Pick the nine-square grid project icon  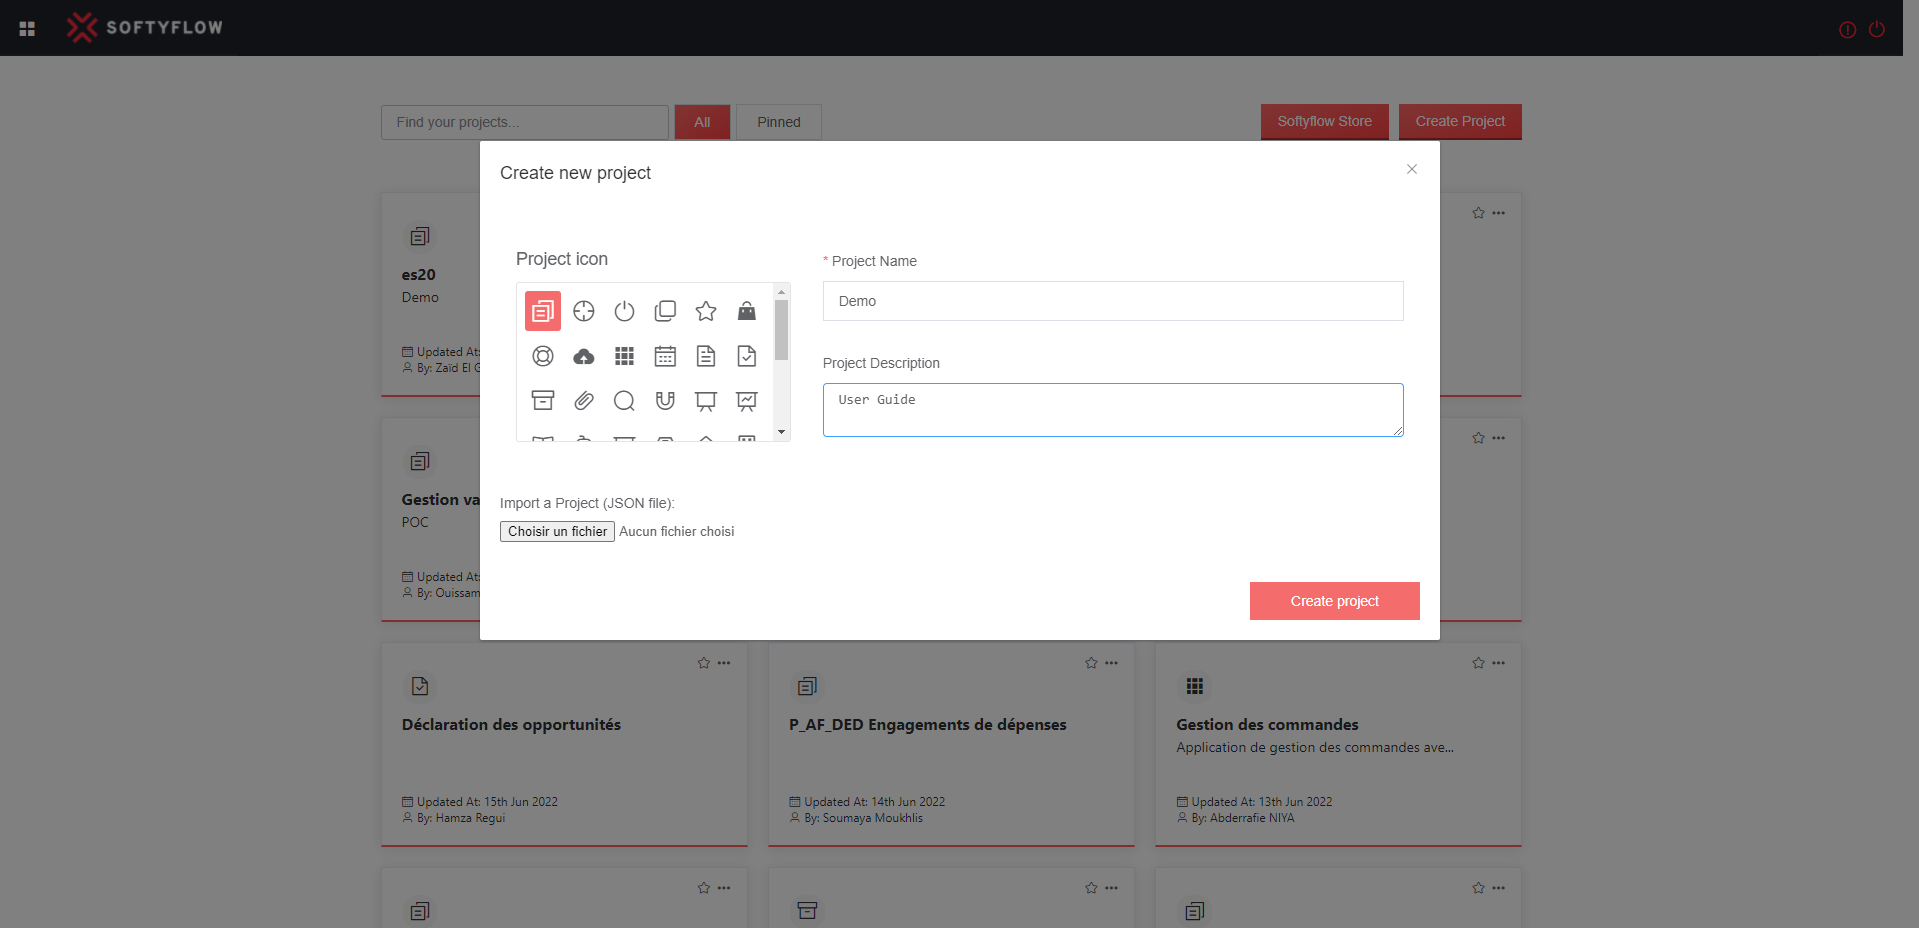coord(624,356)
